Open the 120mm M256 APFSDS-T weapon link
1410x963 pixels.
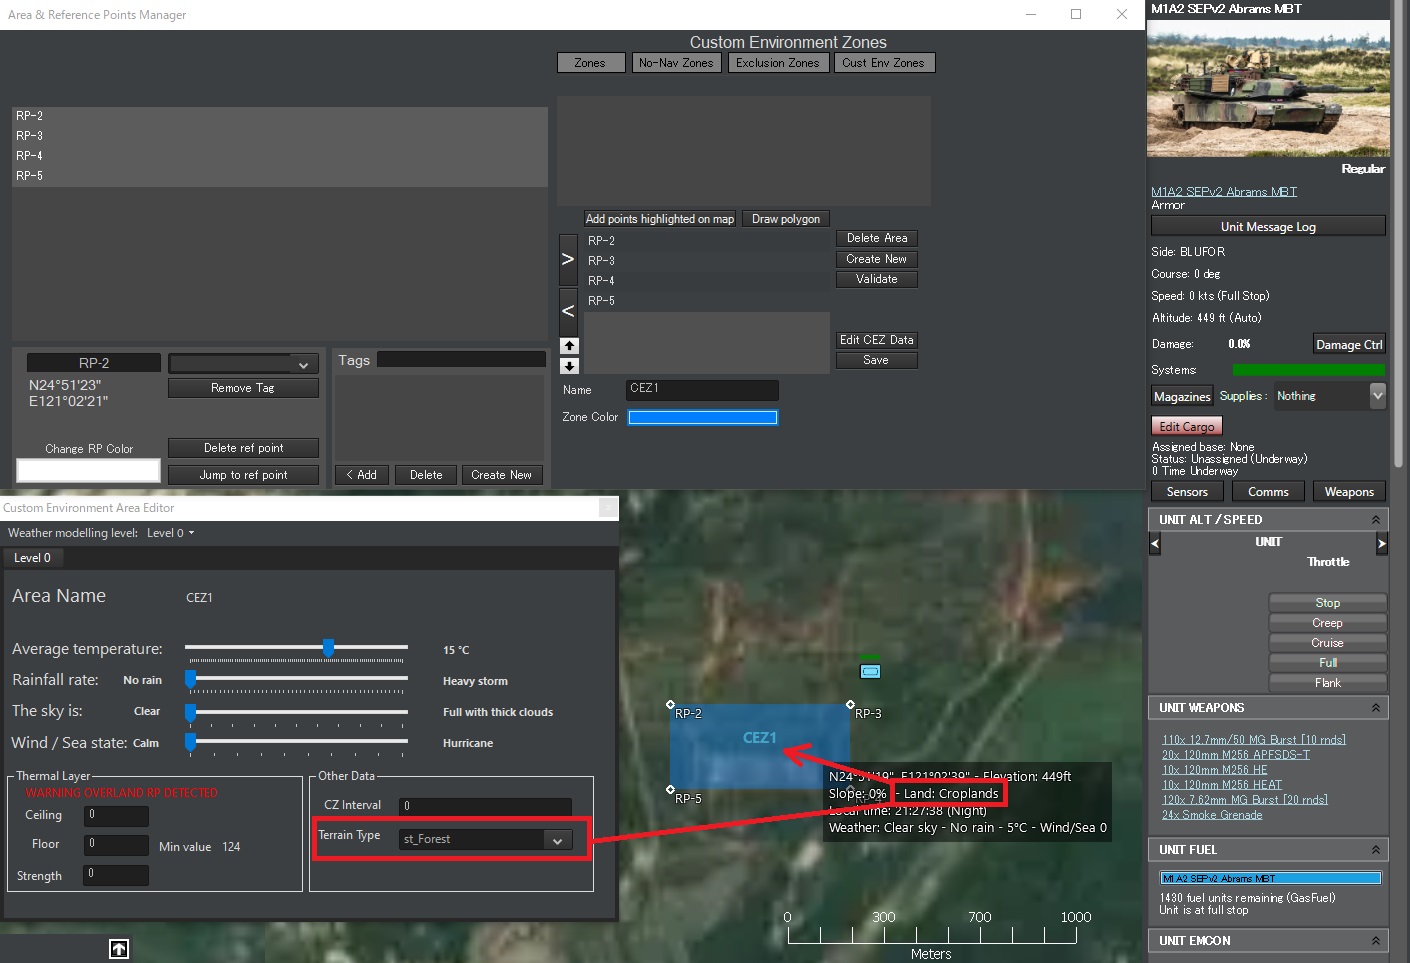[x=1236, y=755]
